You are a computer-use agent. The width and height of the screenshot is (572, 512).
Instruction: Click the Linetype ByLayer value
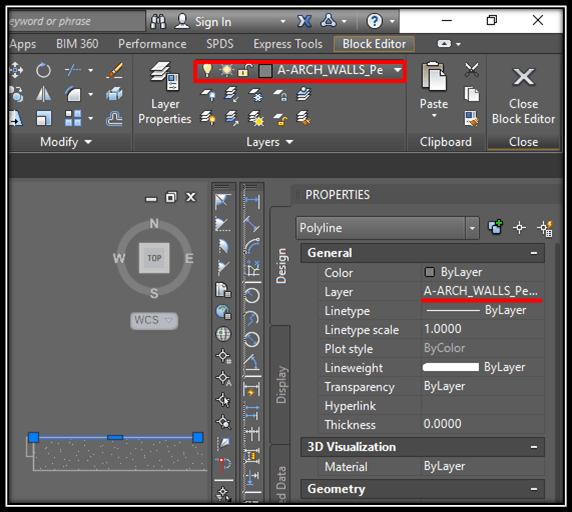506,310
